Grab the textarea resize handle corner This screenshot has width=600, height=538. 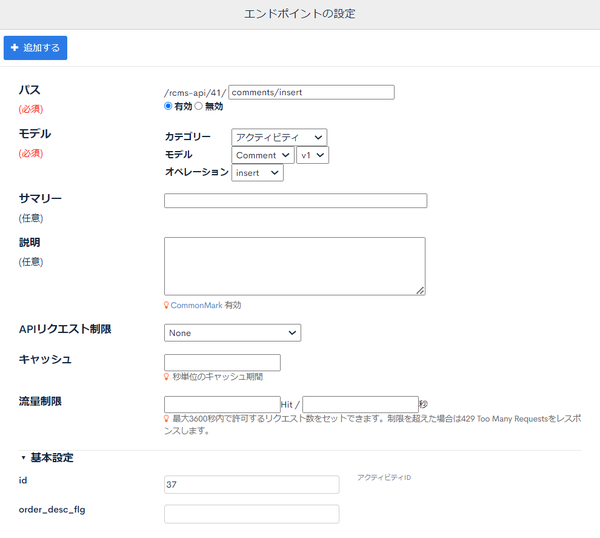(420, 290)
